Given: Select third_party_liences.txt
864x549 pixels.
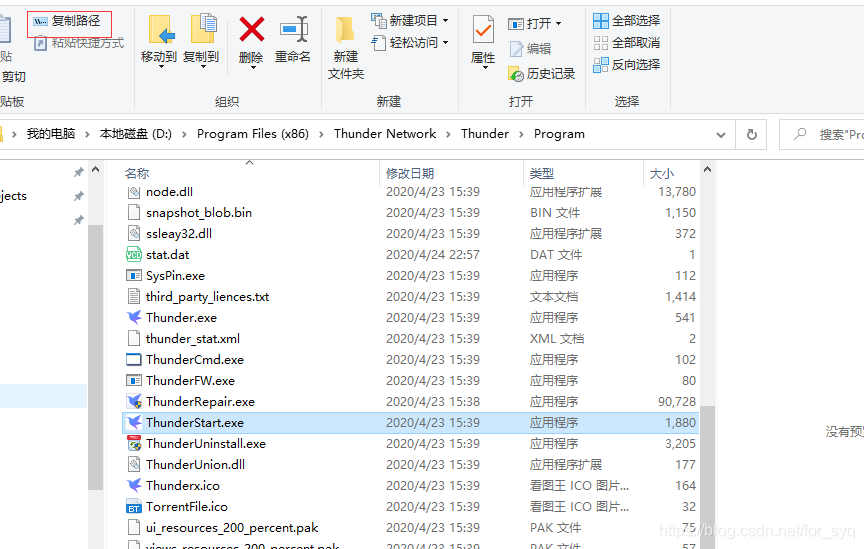Looking at the screenshot, I should click(x=207, y=297).
